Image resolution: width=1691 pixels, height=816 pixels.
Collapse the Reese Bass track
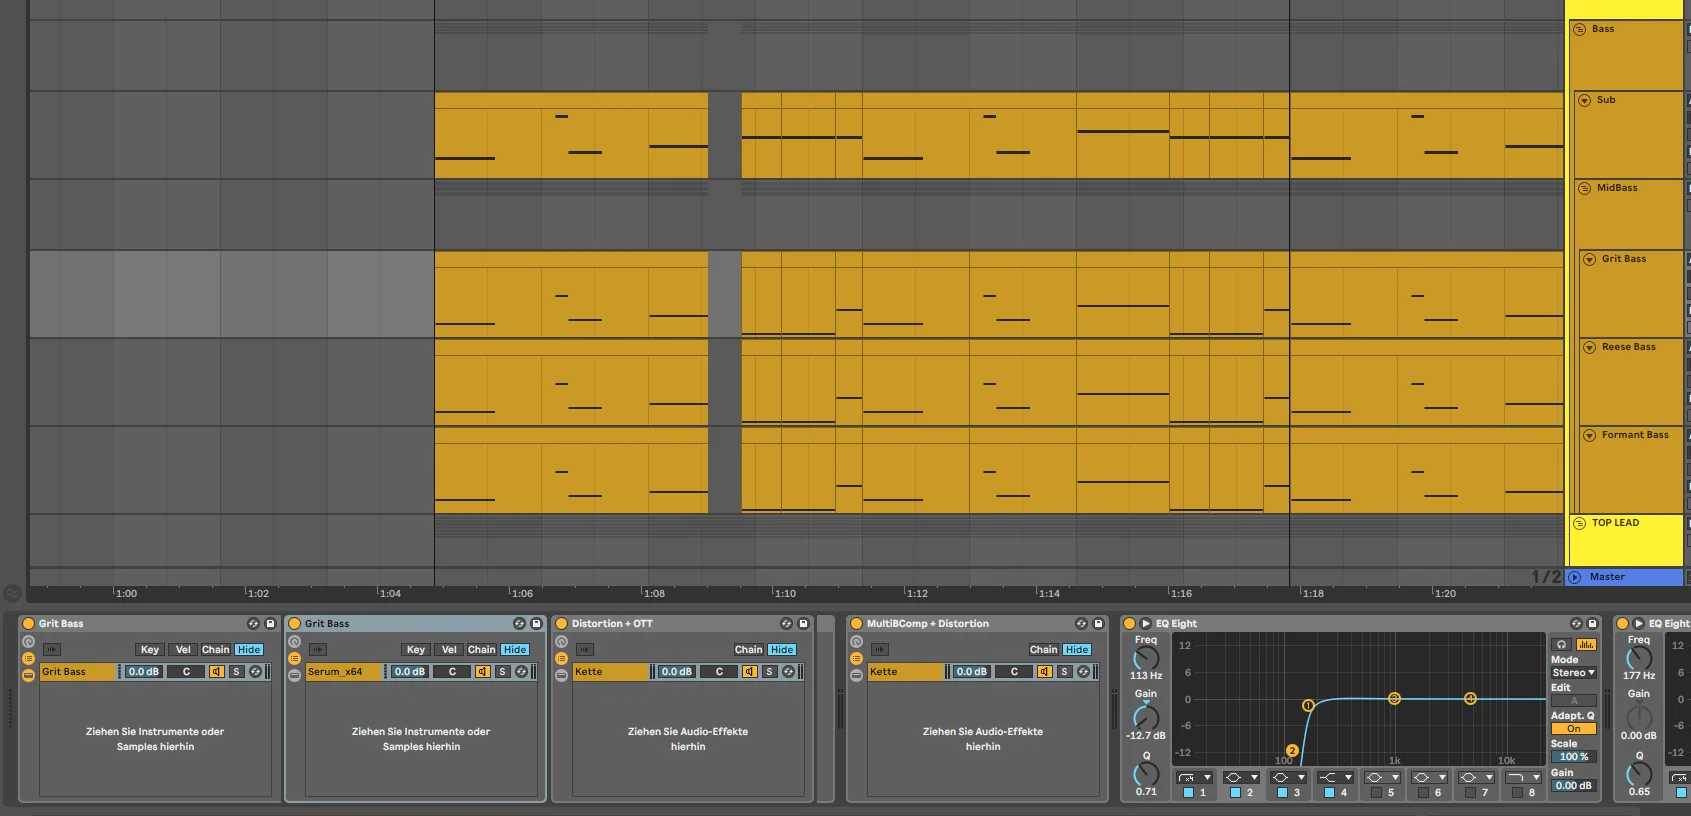1589,347
